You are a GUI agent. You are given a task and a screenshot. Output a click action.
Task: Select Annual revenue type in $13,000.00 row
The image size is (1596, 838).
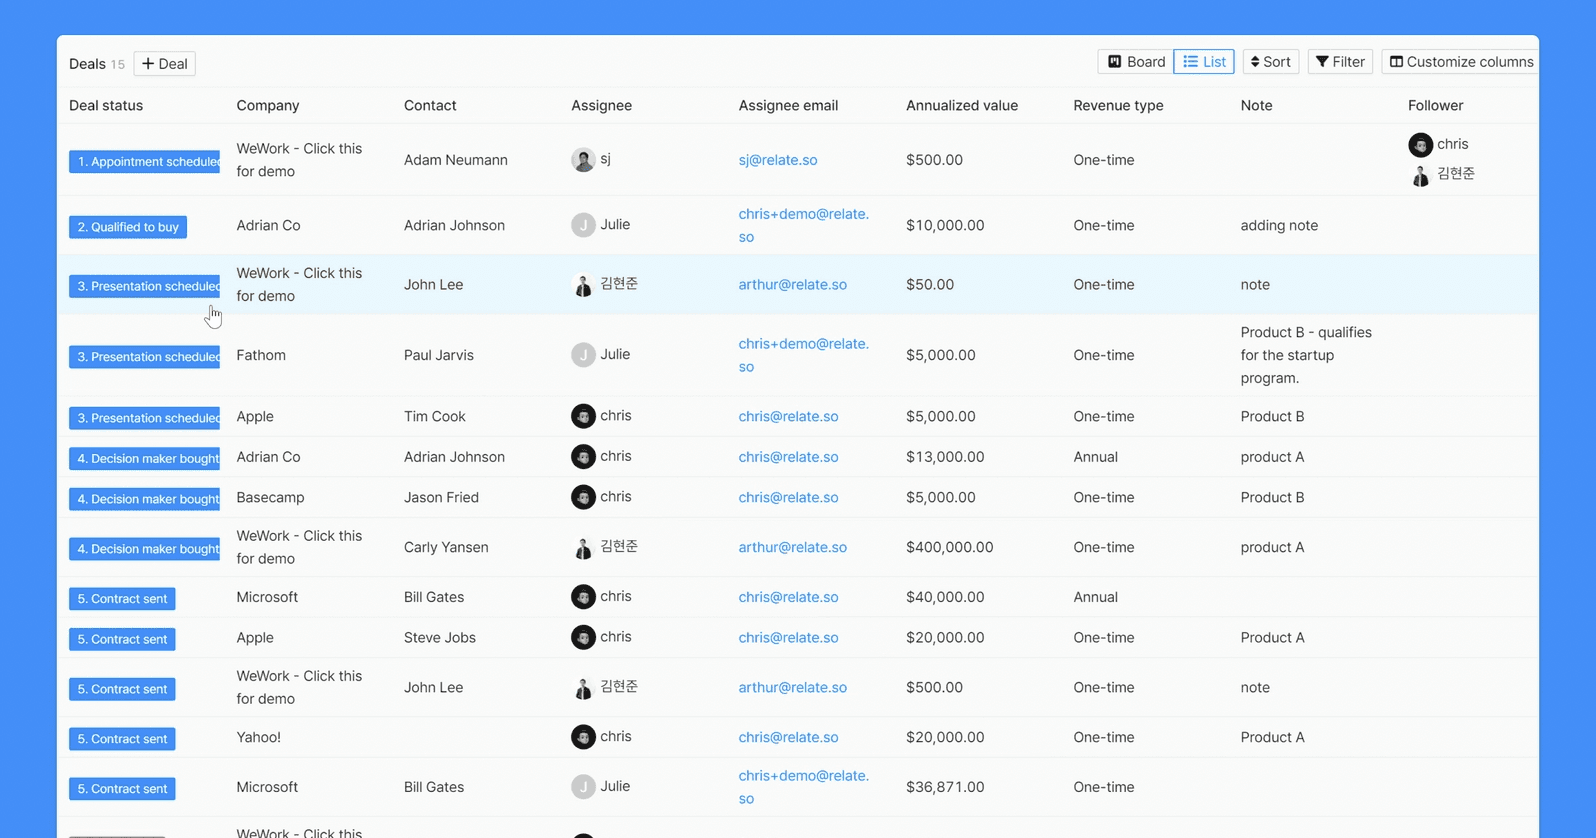click(1096, 457)
